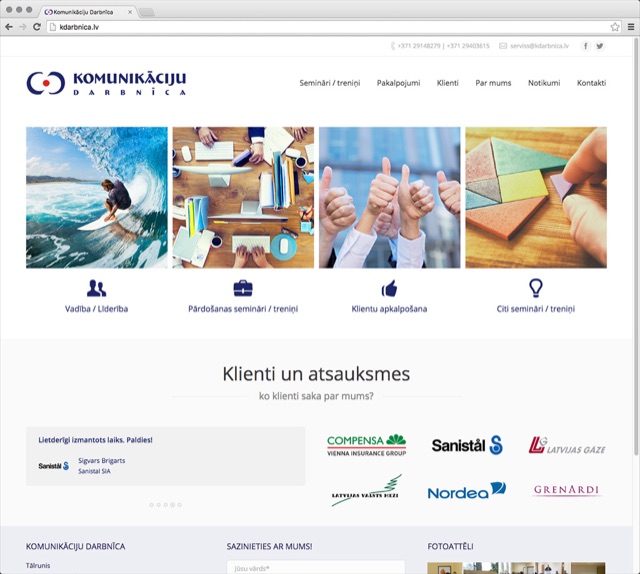Viewport: 640px width, 574px height.
Task: Open the Facebook icon in the top bar
Action: pyautogui.click(x=586, y=46)
